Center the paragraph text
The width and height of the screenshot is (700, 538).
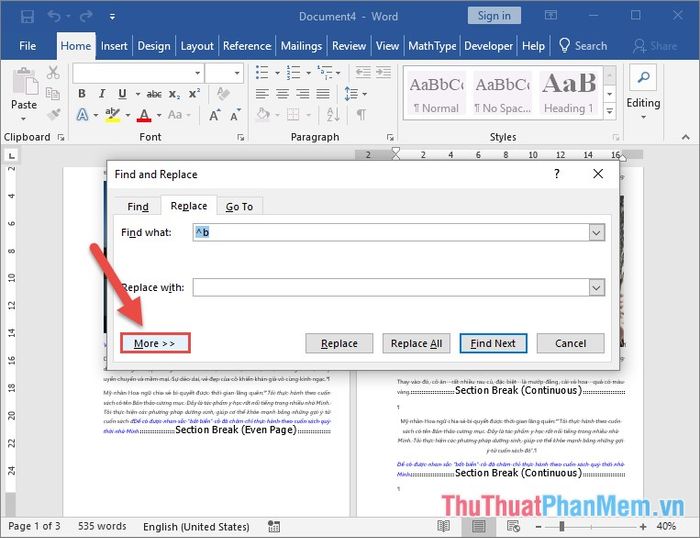[x=282, y=94]
